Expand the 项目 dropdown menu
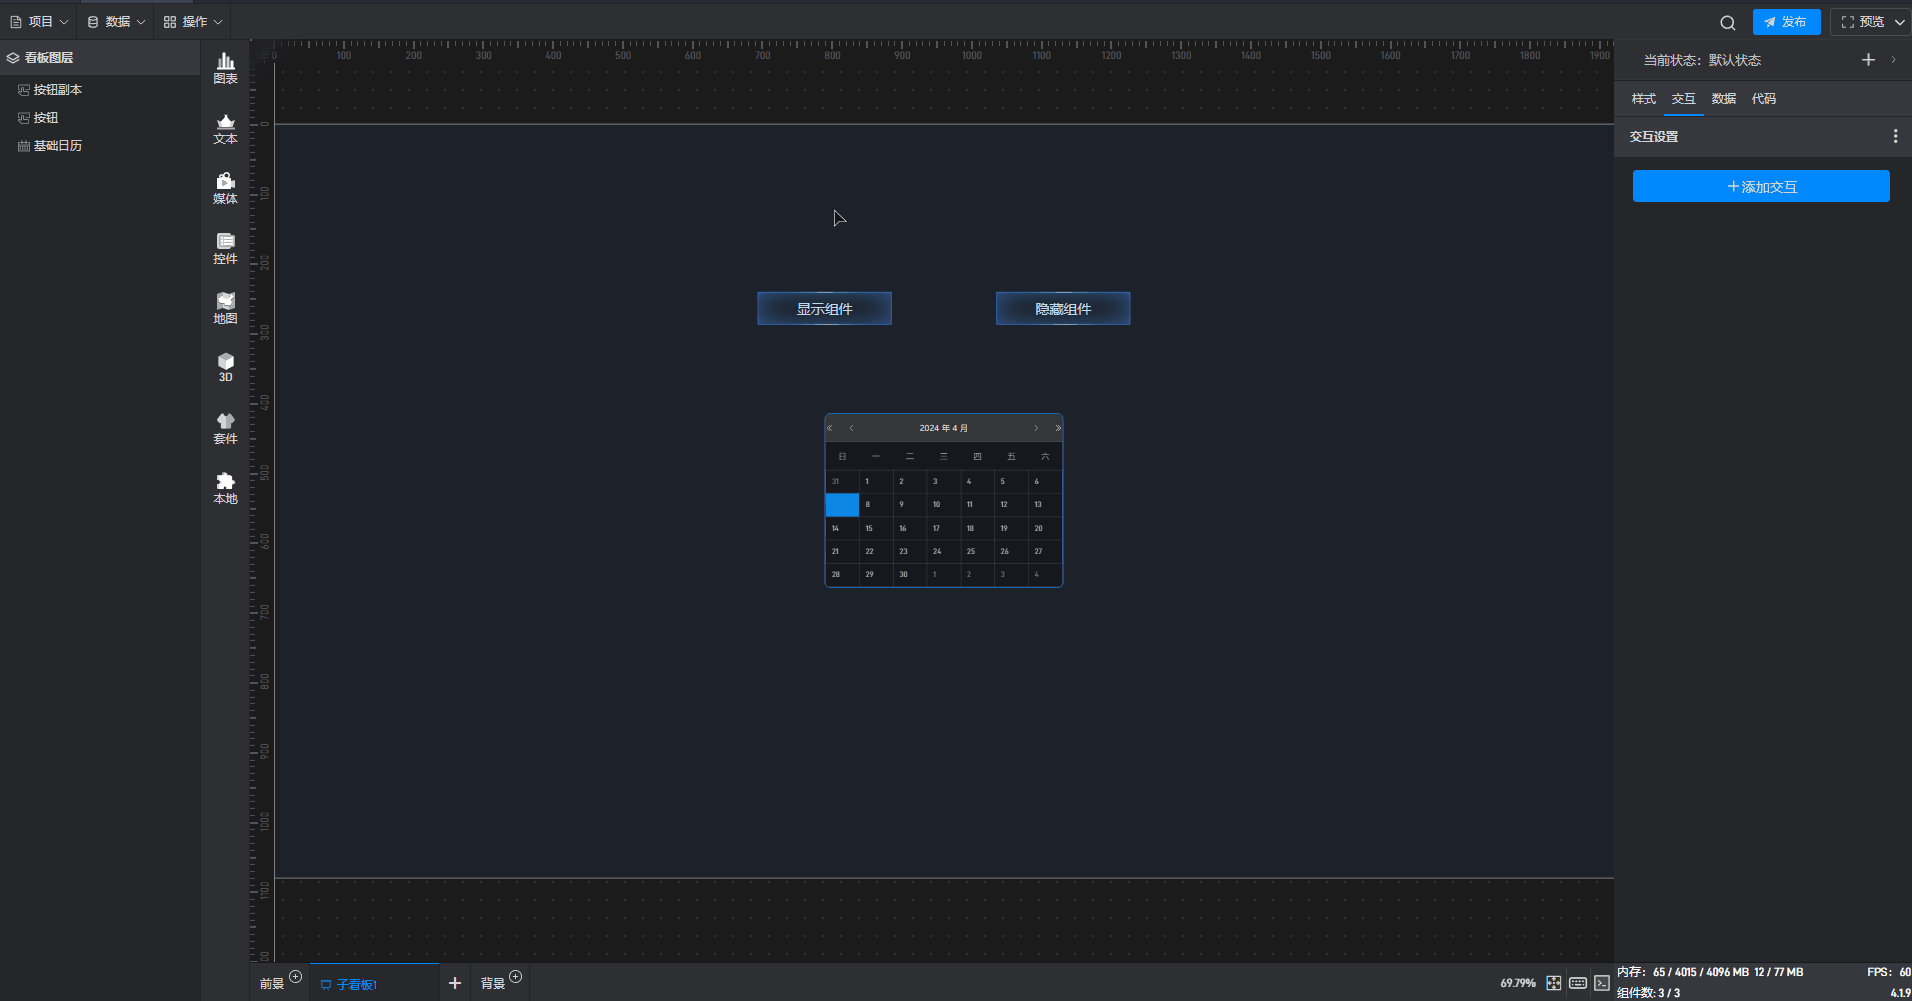Viewport: 1912px width, 1001px height. tap(40, 22)
